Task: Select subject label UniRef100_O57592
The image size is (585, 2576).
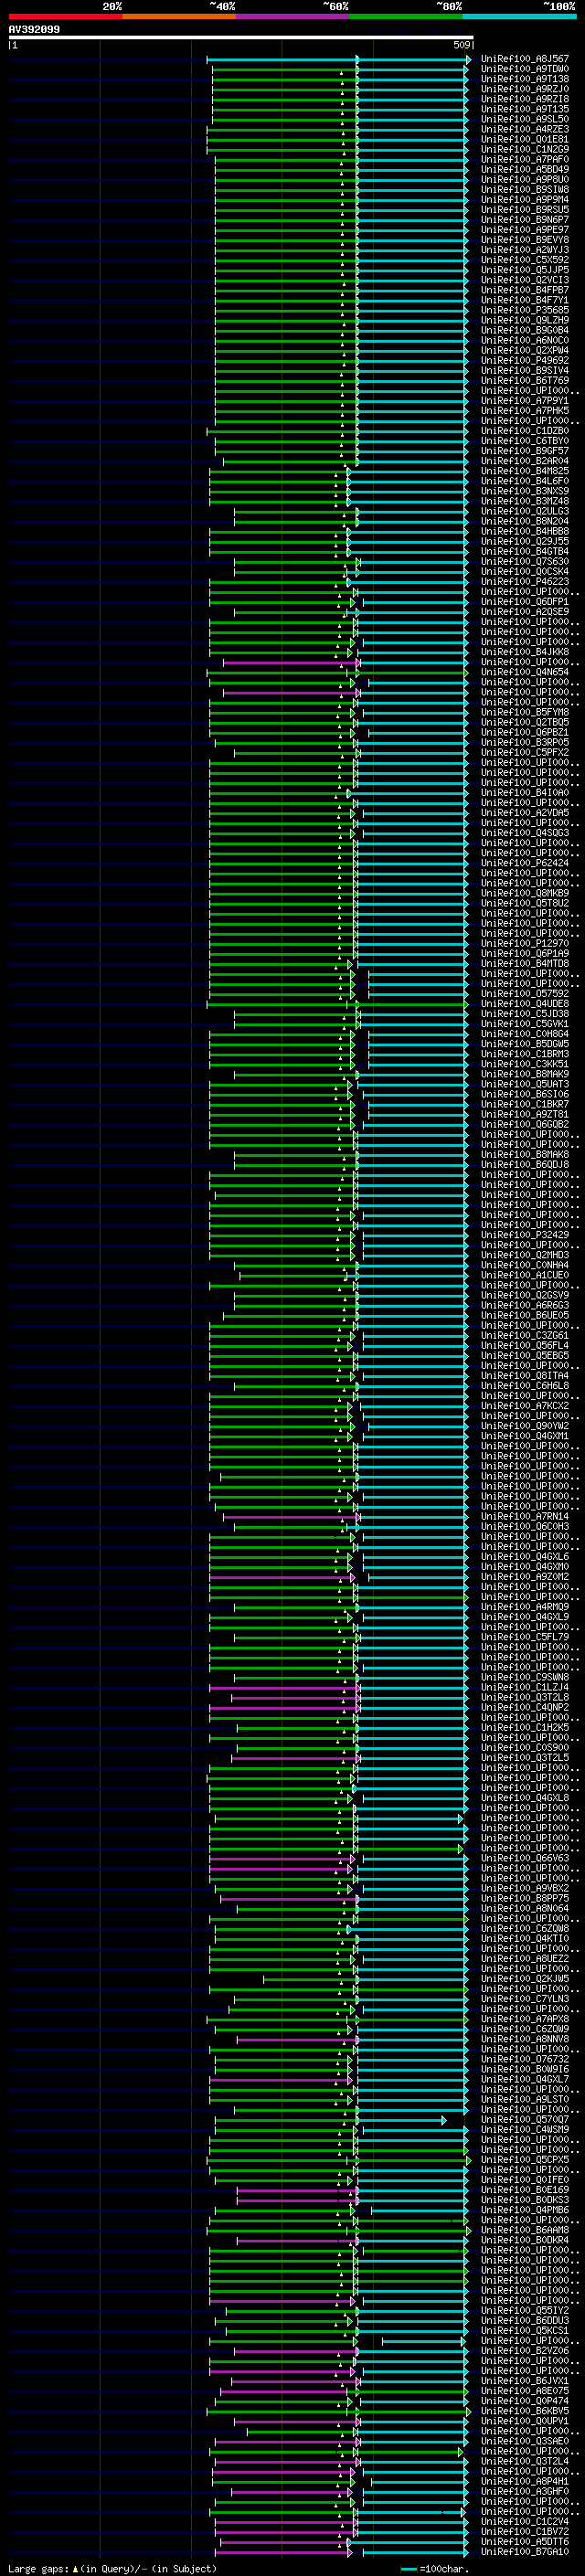Action: click(x=525, y=993)
